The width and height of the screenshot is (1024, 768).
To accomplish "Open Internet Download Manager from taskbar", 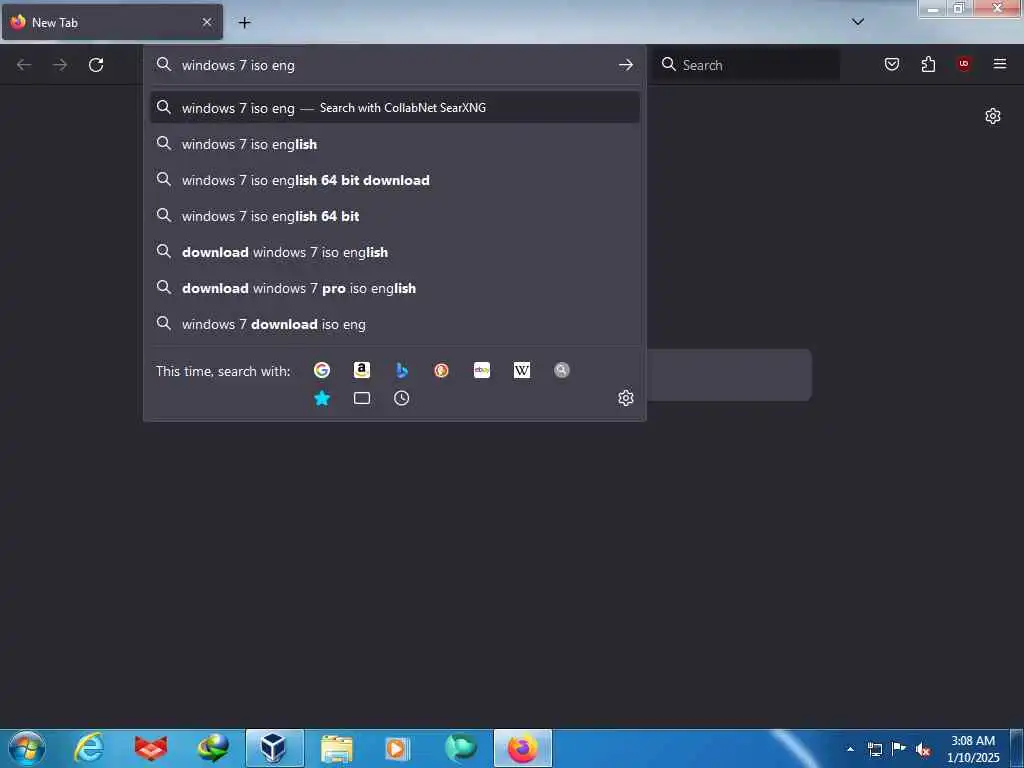I will [x=213, y=748].
